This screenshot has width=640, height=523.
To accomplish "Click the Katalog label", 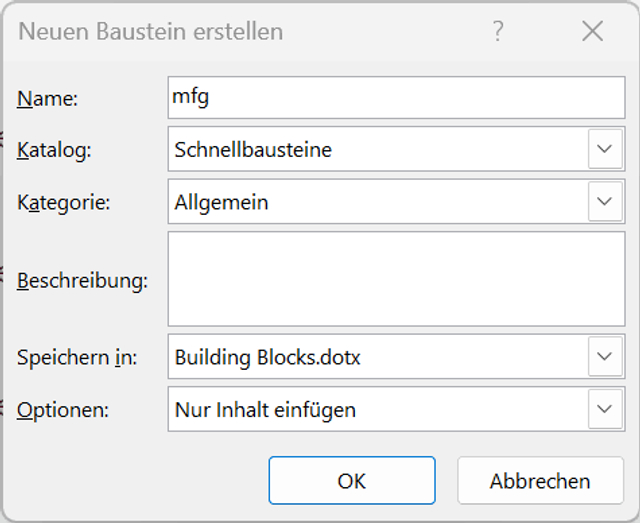I will click(x=54, y=150).
